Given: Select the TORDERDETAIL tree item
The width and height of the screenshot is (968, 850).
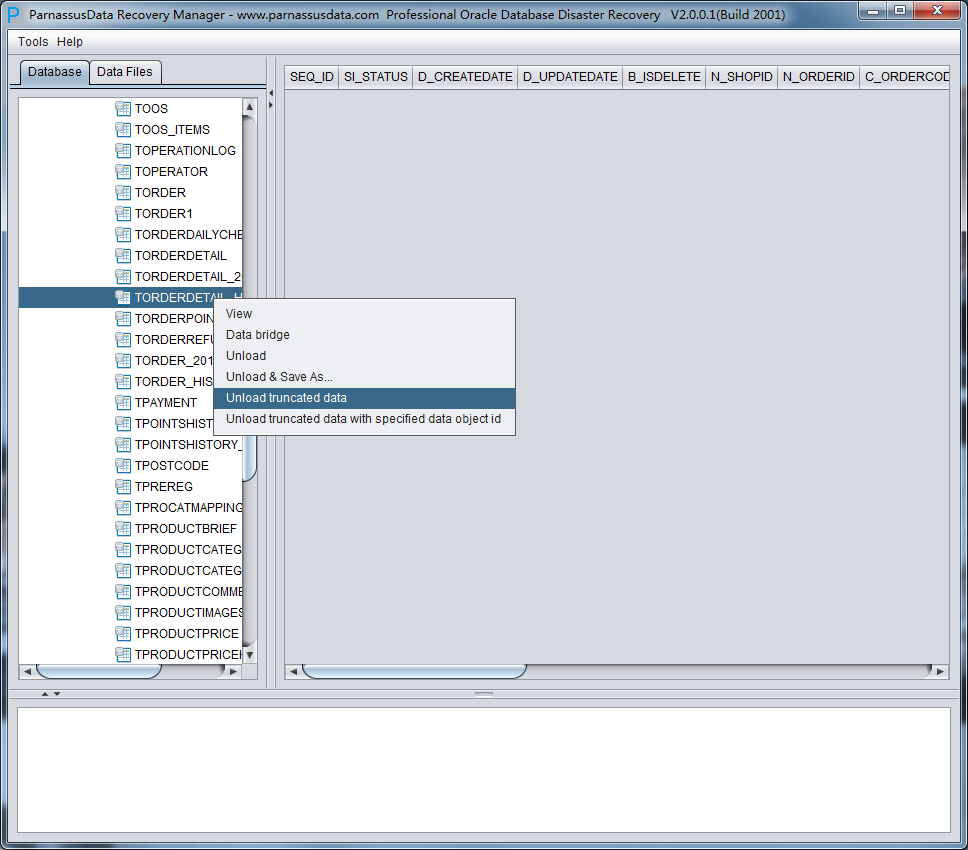Looking at the screenshot, I should [x=180, y=255].
